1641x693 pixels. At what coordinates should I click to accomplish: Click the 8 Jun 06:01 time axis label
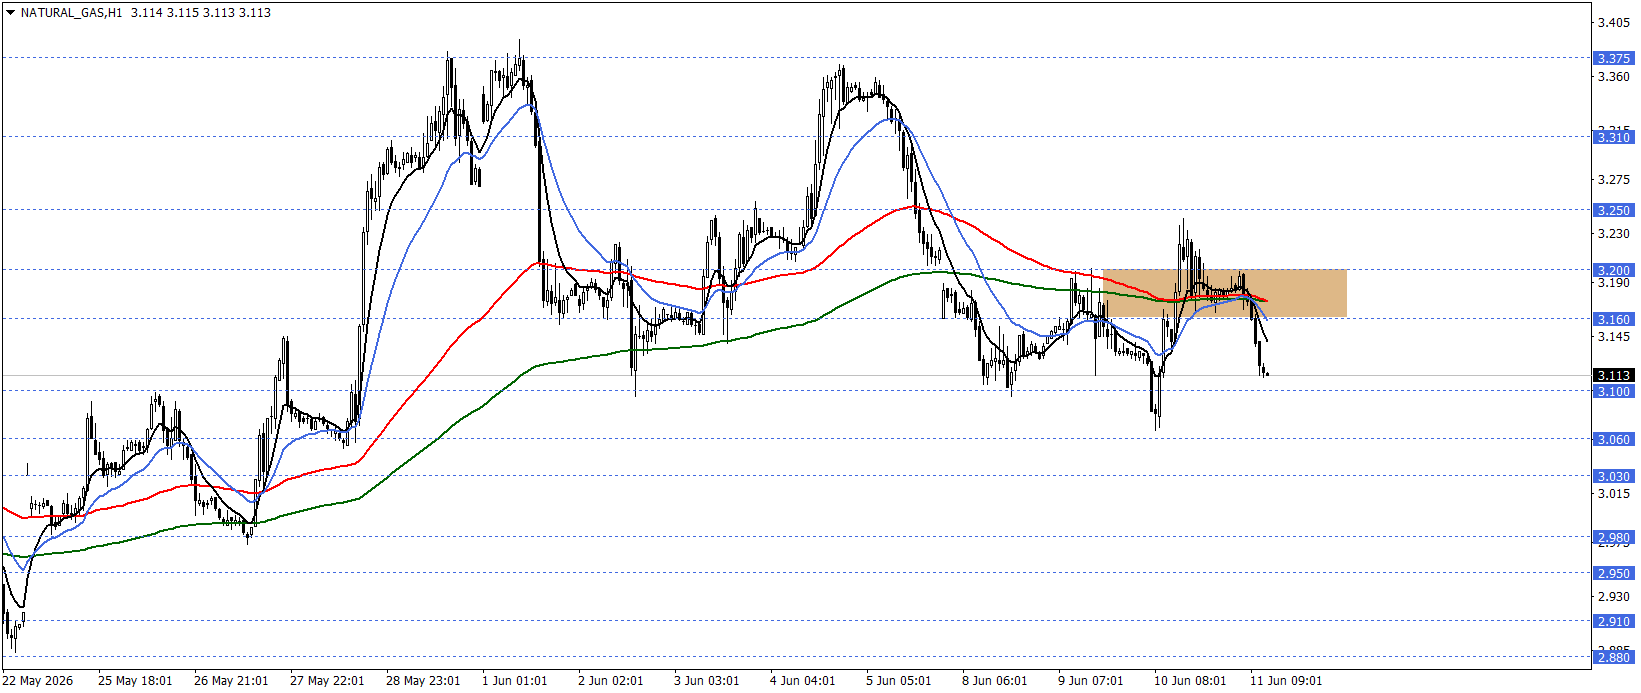click(995, 681)
